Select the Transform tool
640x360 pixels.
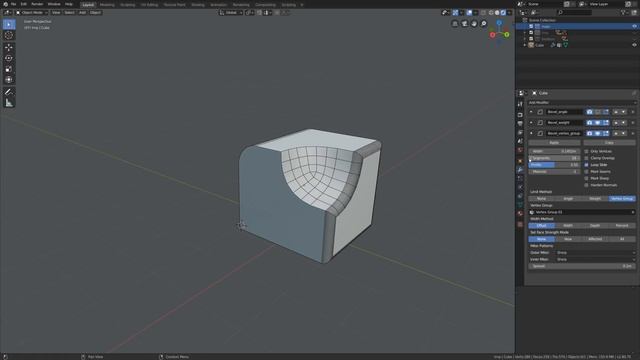(9, 80)
